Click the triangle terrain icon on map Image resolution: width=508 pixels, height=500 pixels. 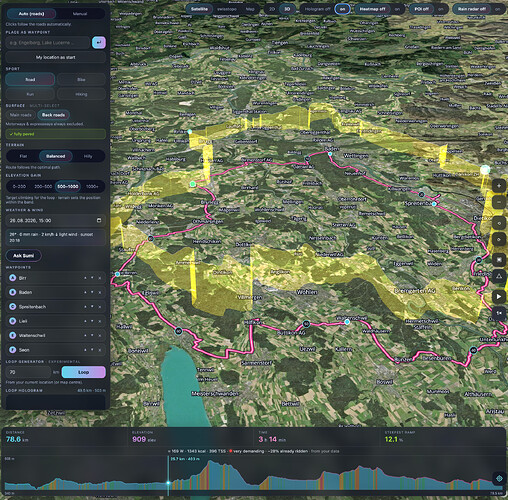point(499,276)
